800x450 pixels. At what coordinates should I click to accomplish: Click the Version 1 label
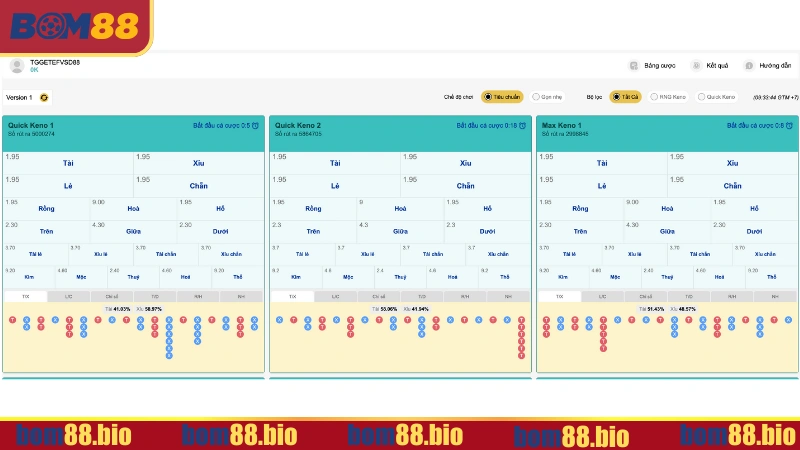point(19,97)
